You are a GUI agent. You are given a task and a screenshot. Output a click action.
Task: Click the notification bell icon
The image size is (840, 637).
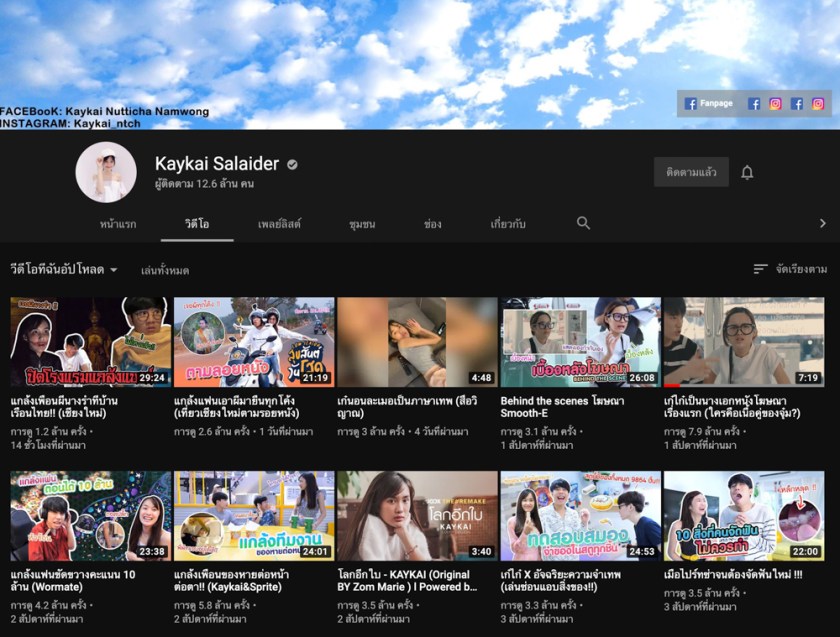pyautogui.click(x=746, y=172)
